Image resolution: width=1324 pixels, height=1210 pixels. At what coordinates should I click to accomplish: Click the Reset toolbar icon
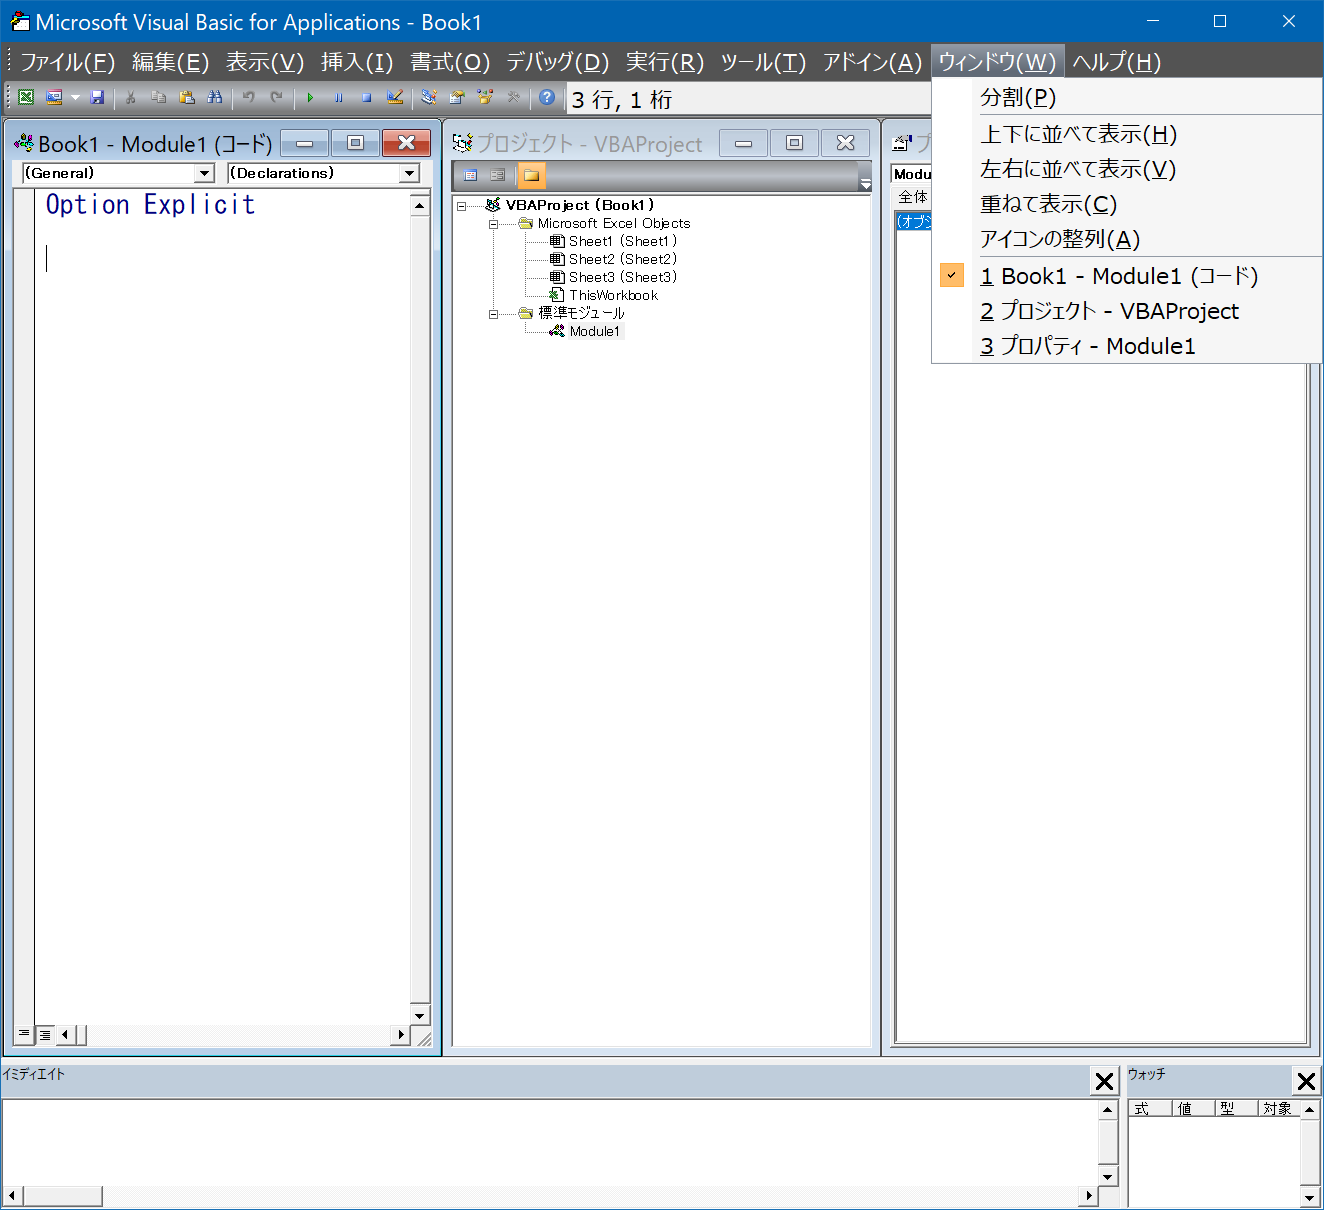367,97
